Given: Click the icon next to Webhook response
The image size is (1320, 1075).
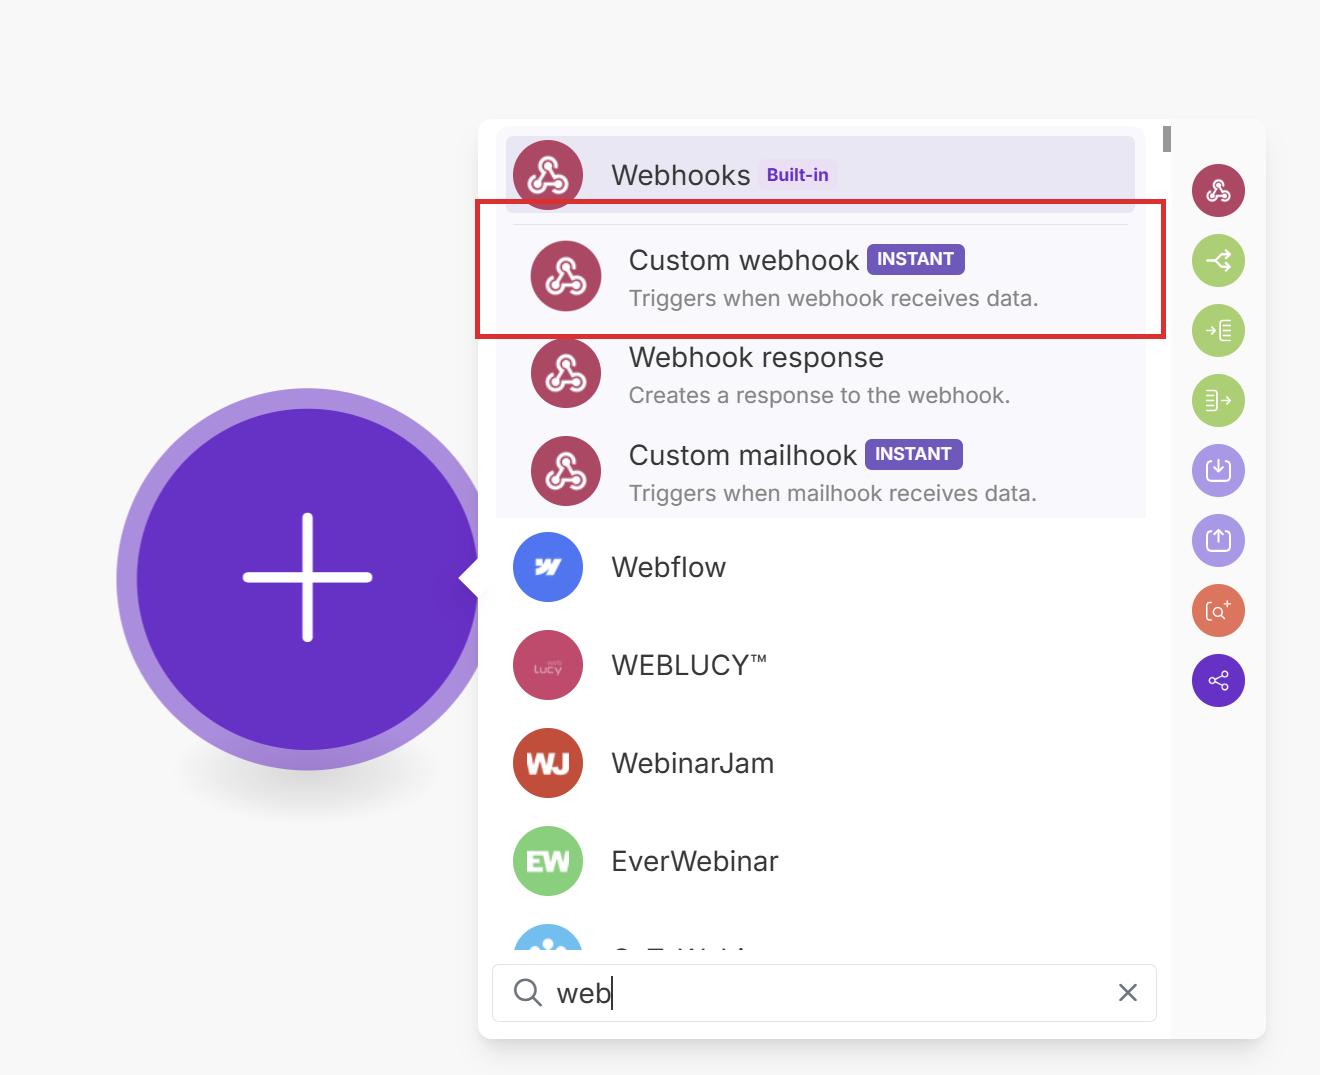Looking at the screenshot, I should click(x=566, y=374).
